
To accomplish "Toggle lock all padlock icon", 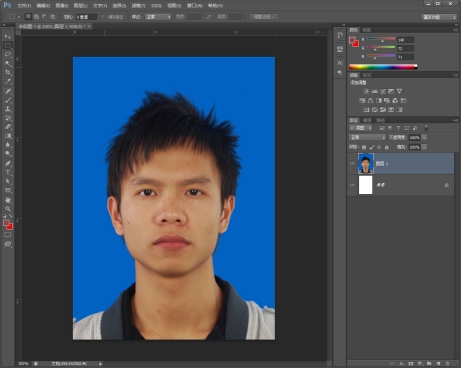I will tap(387, 147).
